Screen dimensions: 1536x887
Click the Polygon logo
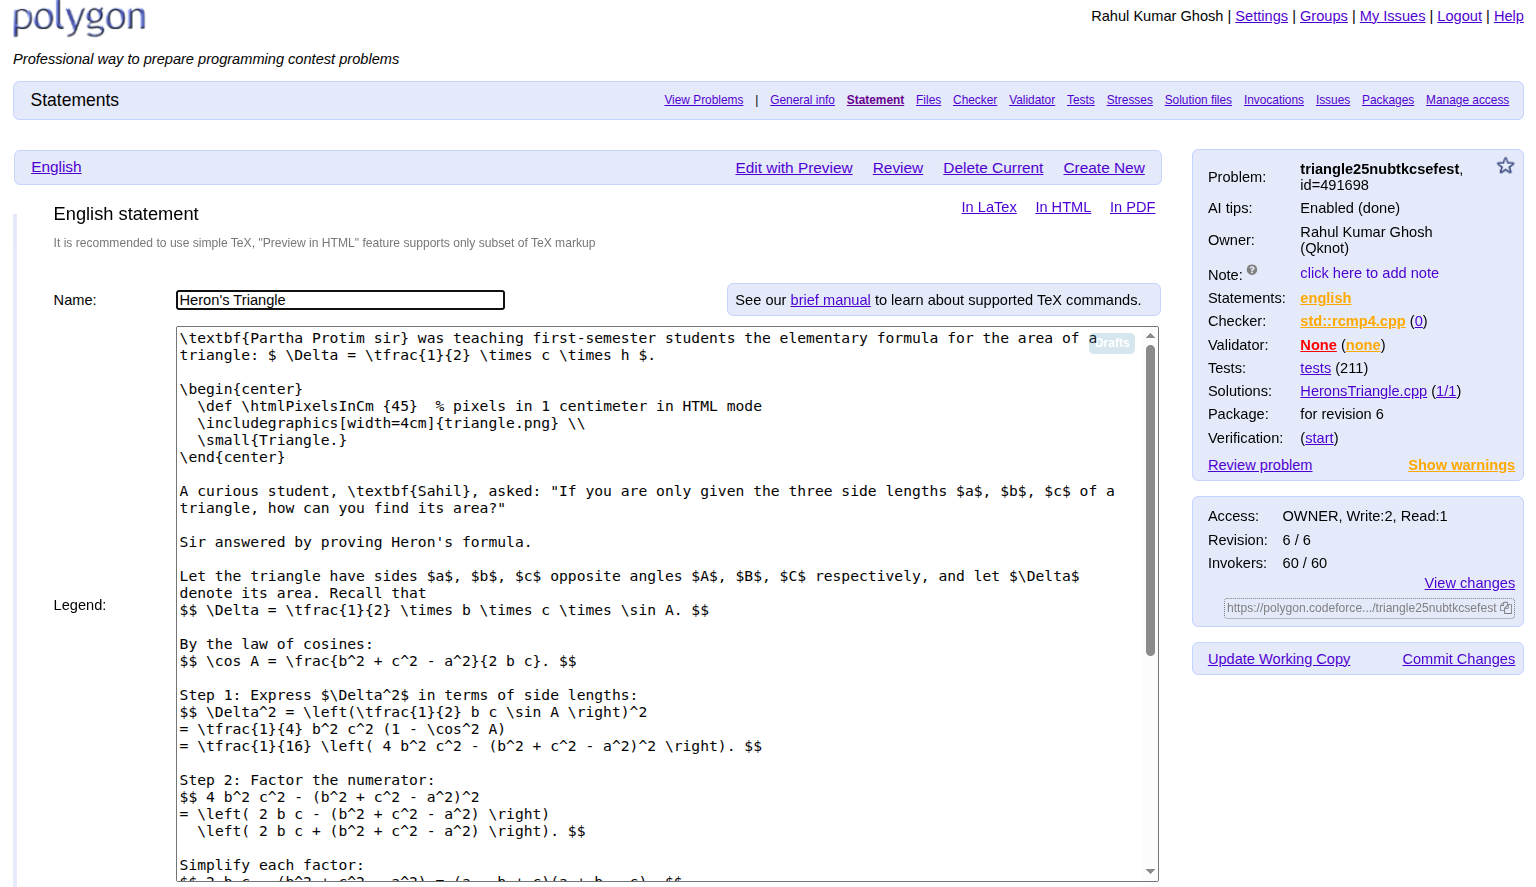[x=79, y=18]
